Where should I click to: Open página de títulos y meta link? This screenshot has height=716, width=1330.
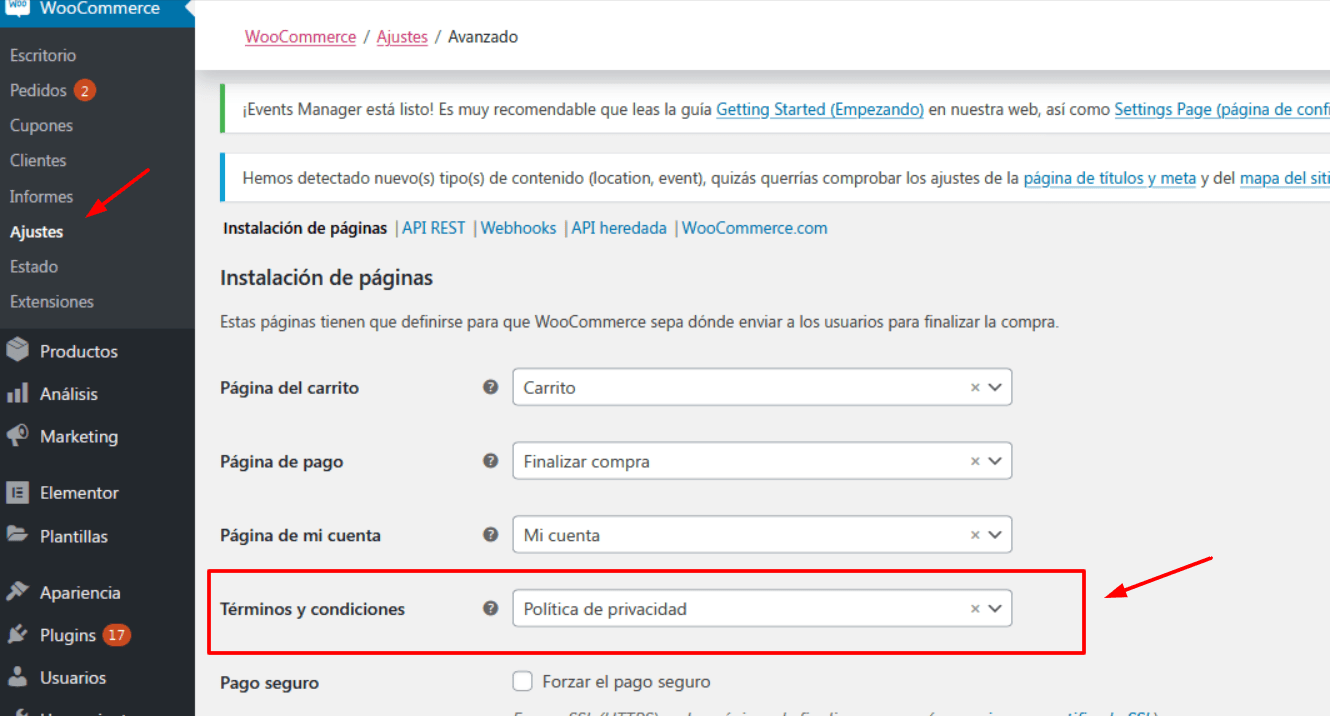[x=1110, y=178]
